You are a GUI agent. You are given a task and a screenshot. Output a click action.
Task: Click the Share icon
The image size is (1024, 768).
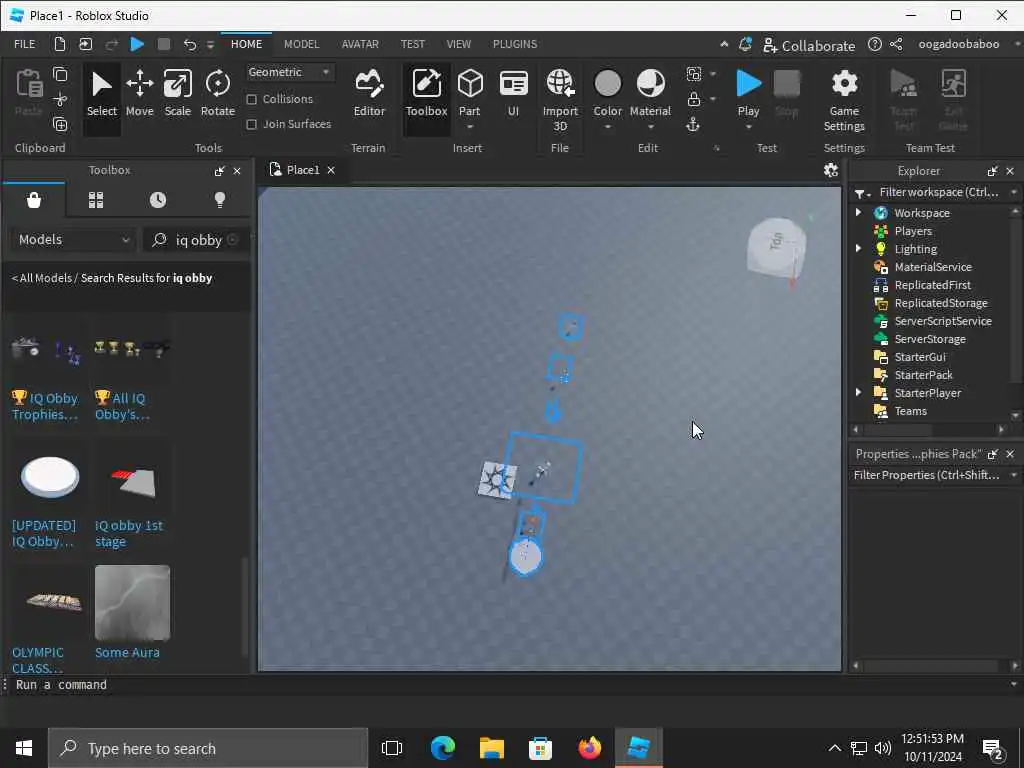point(897,44)
